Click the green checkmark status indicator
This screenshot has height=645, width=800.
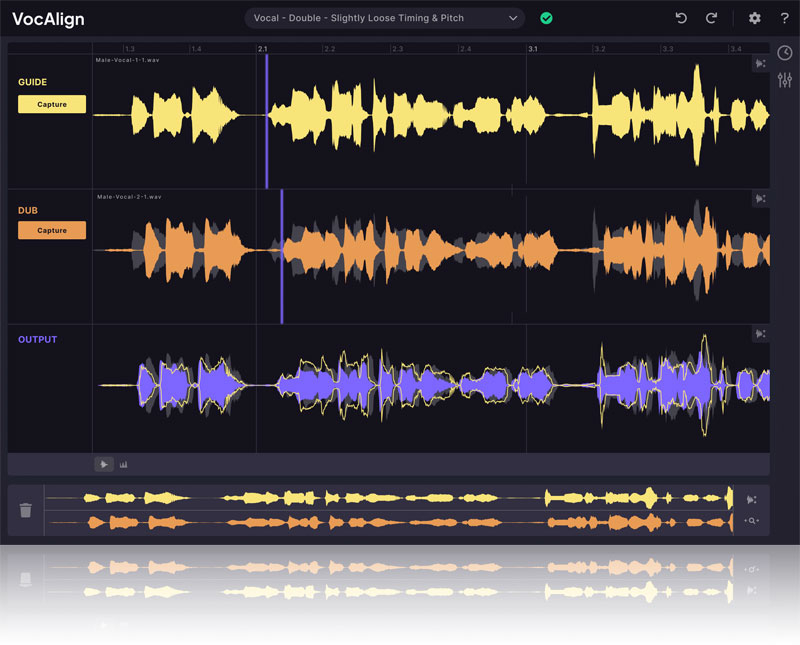pyautogui.click(x=546, y=18)
